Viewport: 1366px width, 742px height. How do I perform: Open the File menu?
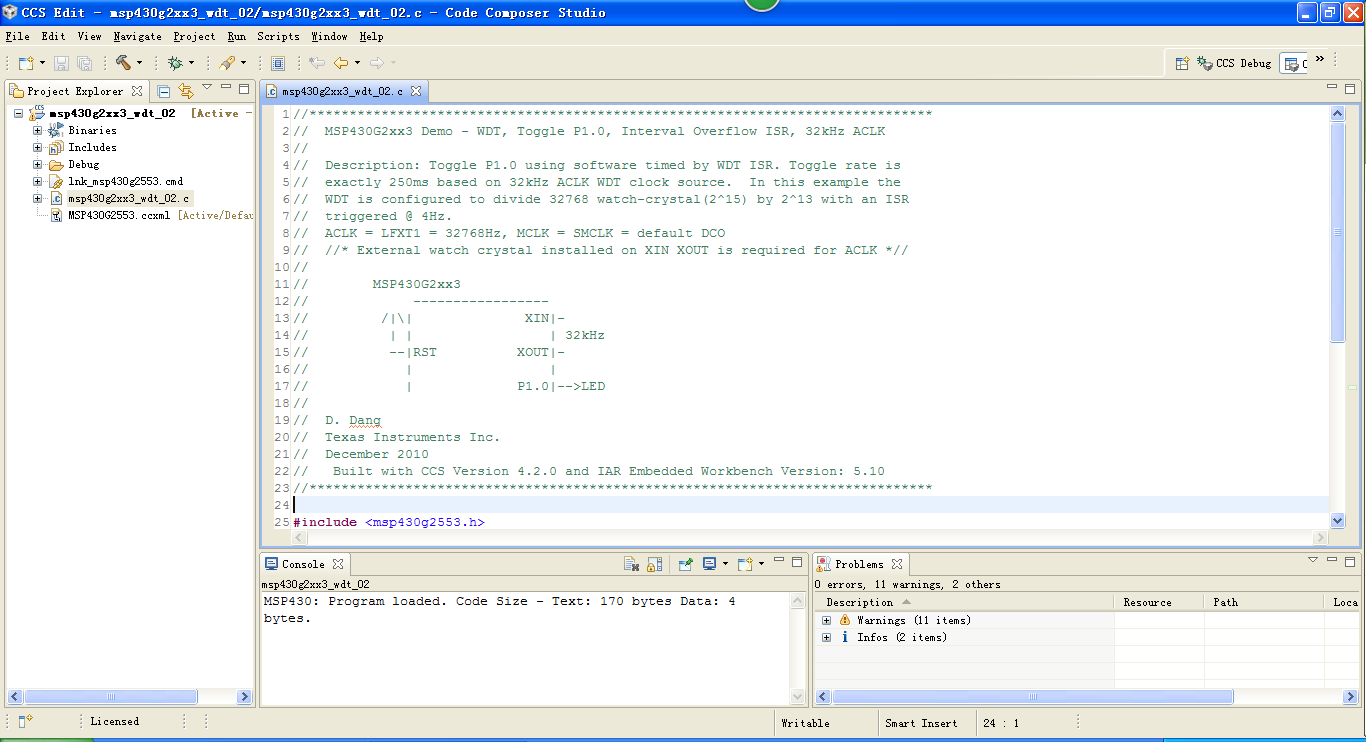17,36
